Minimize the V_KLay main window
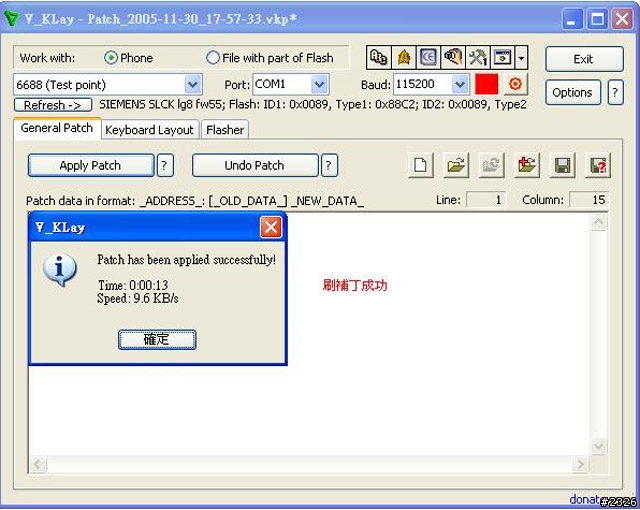Screen dimensions: 640x510 [x=572, y=19]
